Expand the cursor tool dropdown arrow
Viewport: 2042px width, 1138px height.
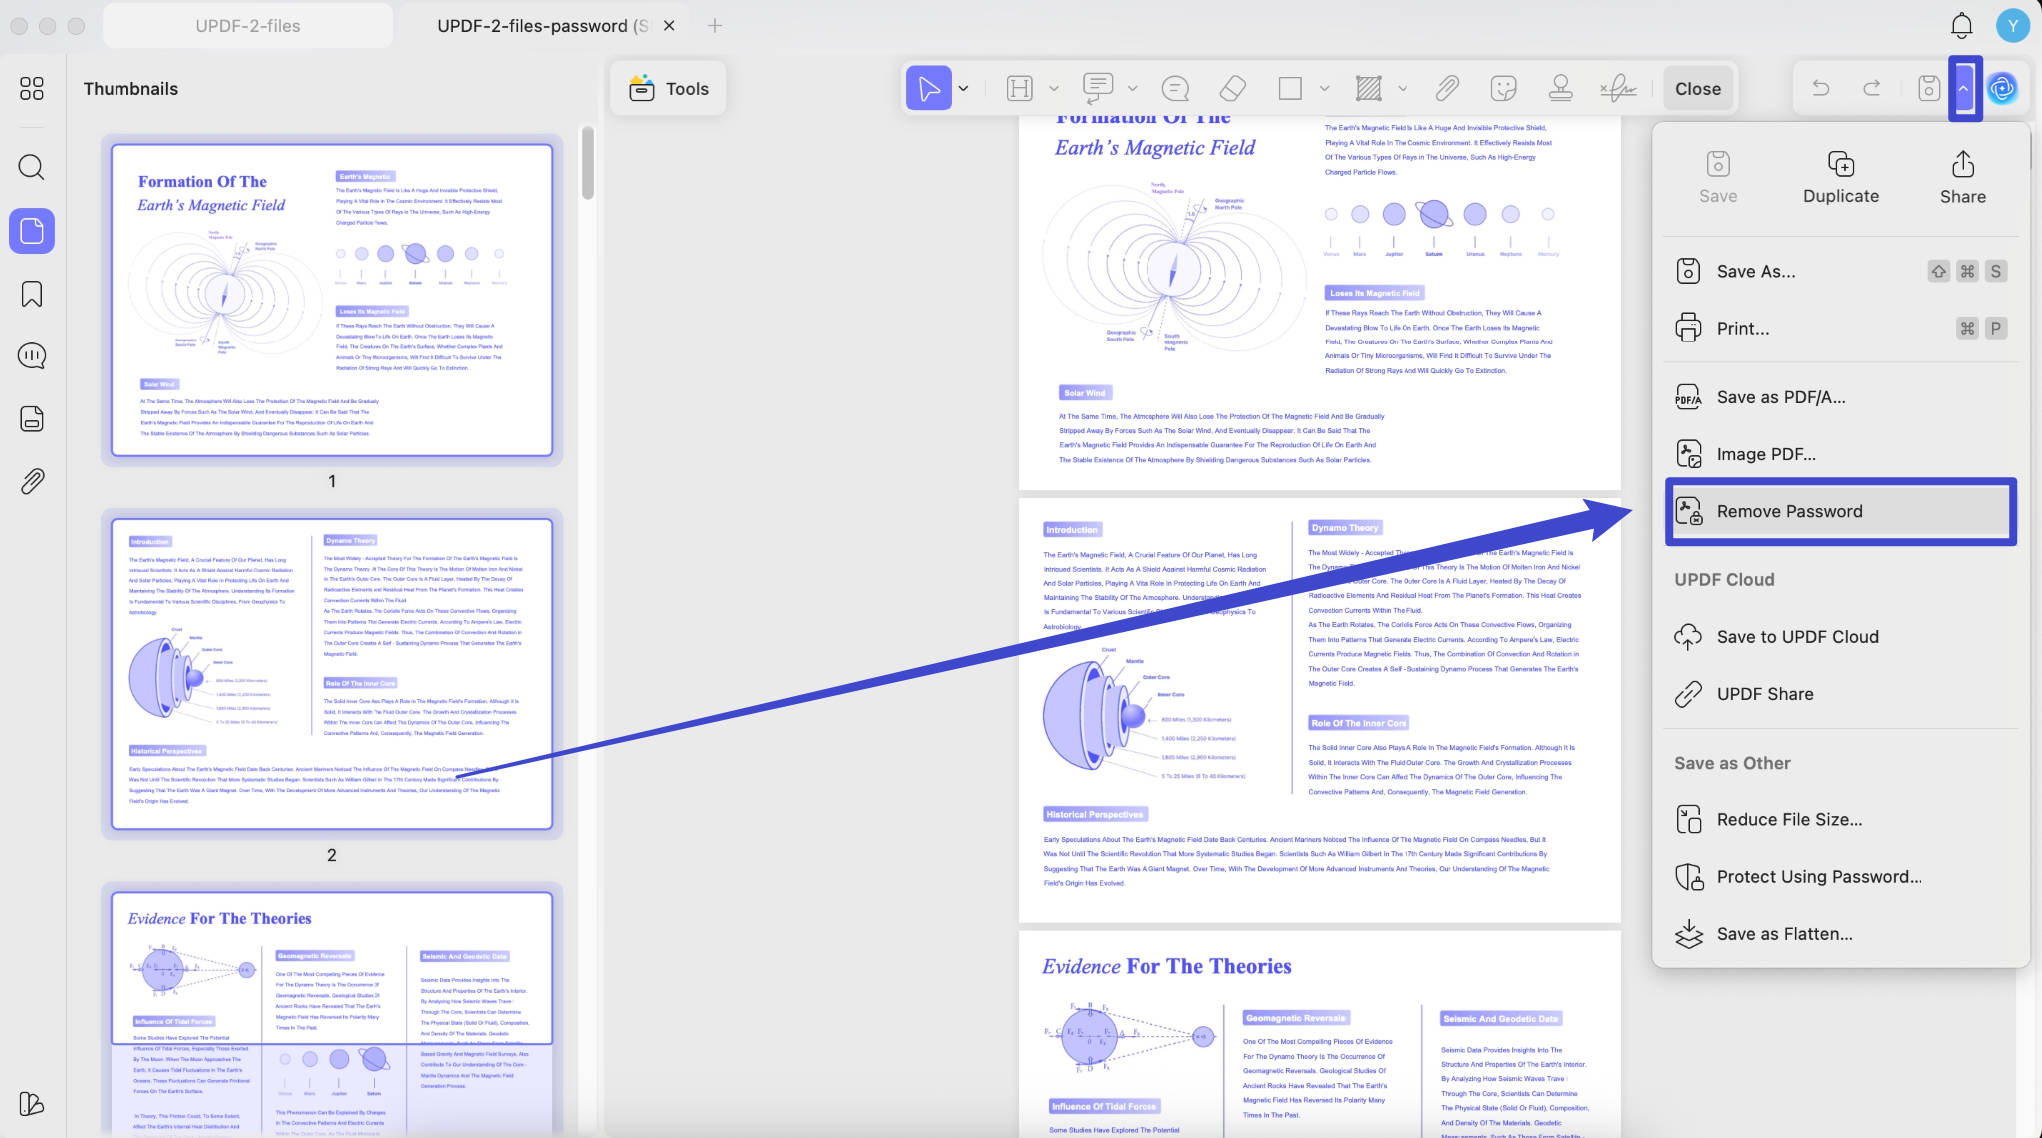[963, 88]
